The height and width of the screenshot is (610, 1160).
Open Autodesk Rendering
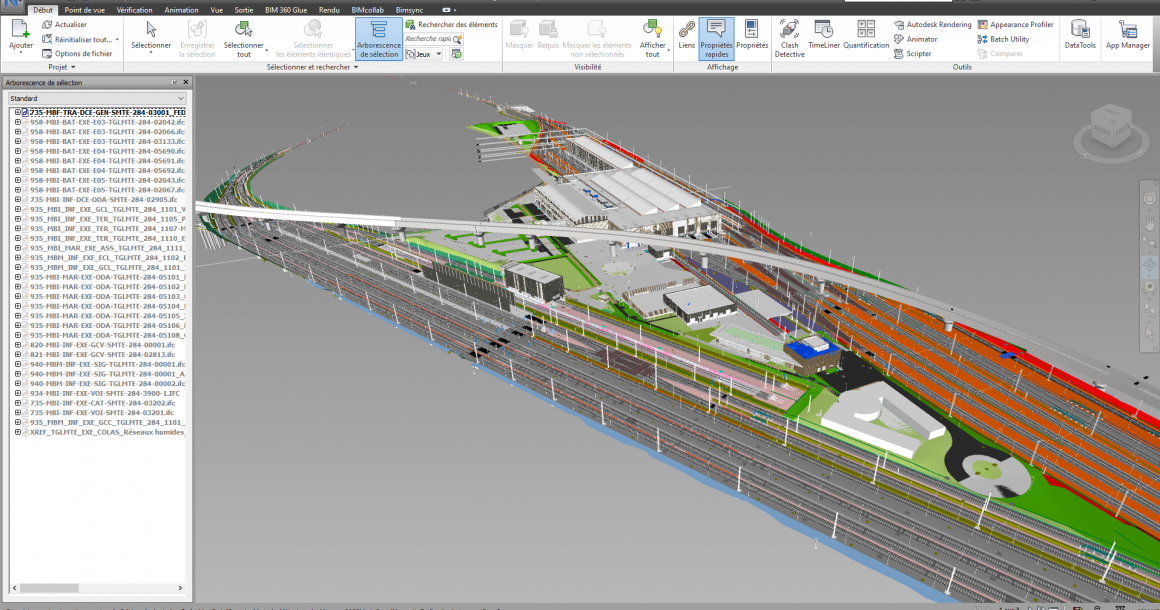pos(932,24)
